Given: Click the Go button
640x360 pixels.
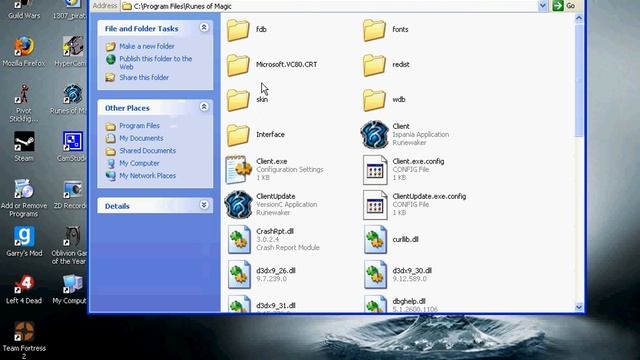Looking at the screenshot, I should point(564,6).
